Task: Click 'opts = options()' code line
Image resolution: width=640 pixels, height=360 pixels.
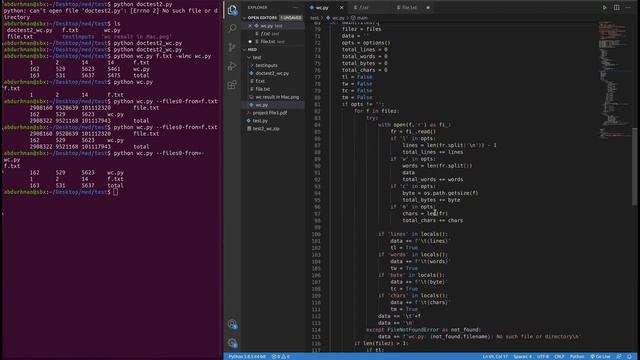Action: coord(366,43)
